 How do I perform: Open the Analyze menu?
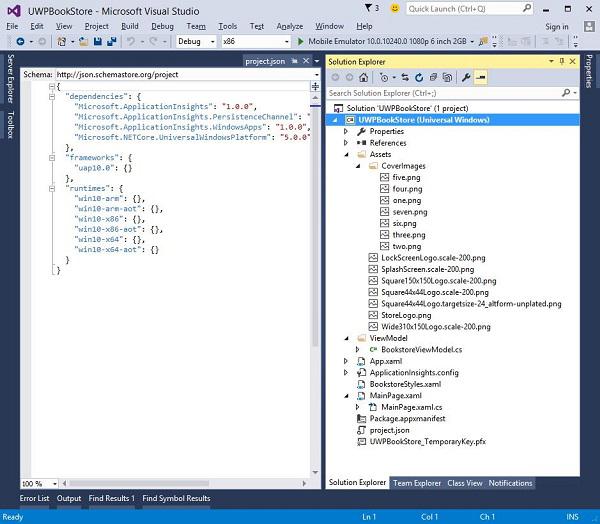288,25
